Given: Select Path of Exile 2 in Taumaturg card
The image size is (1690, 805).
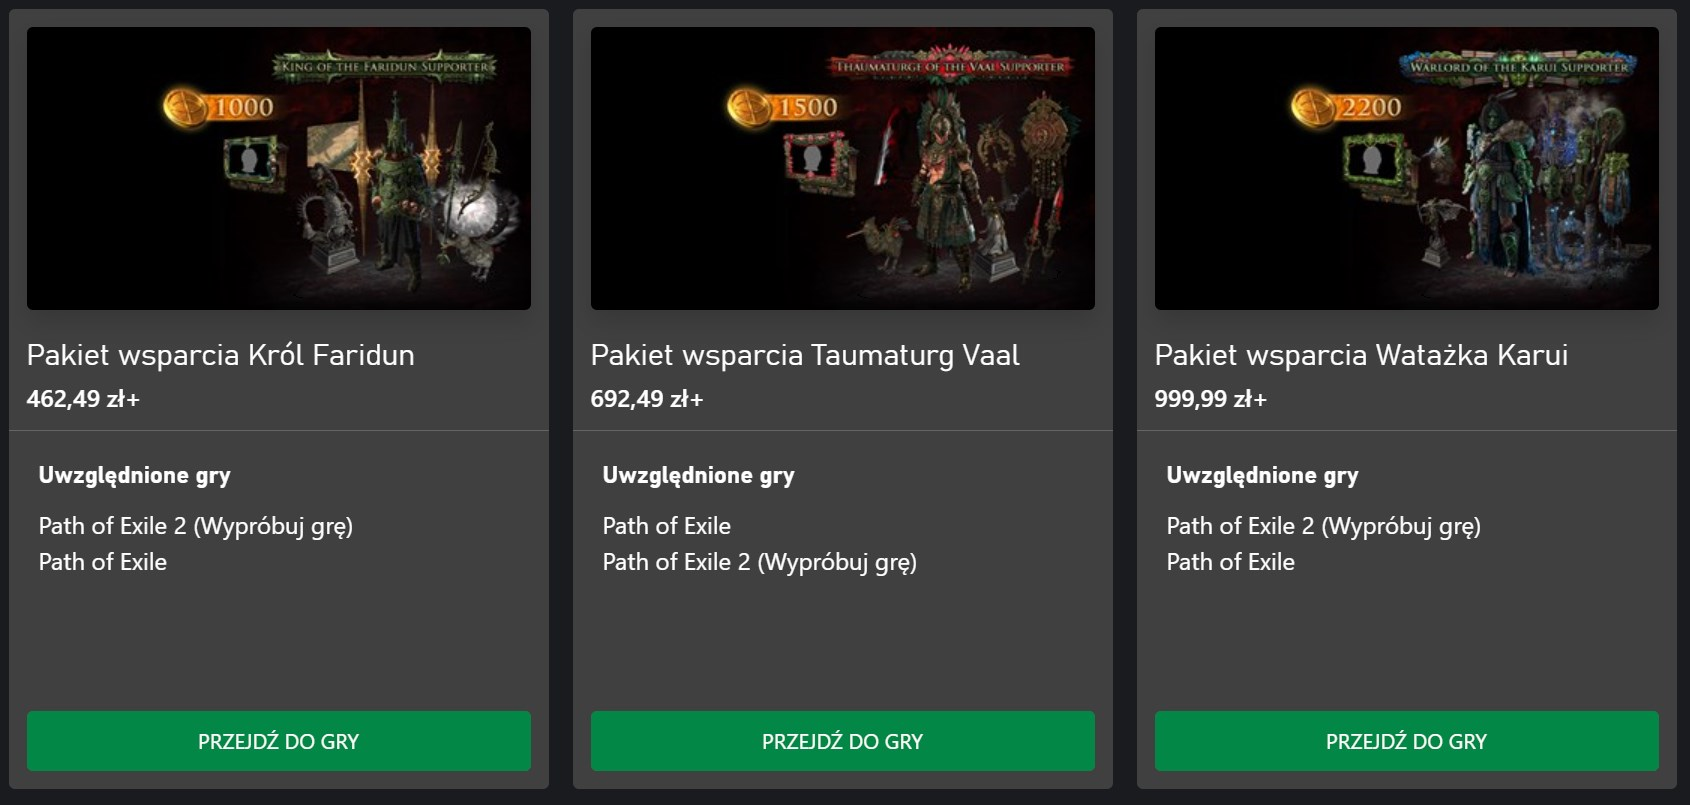Looking at the screenshot, I should point(759,562).
